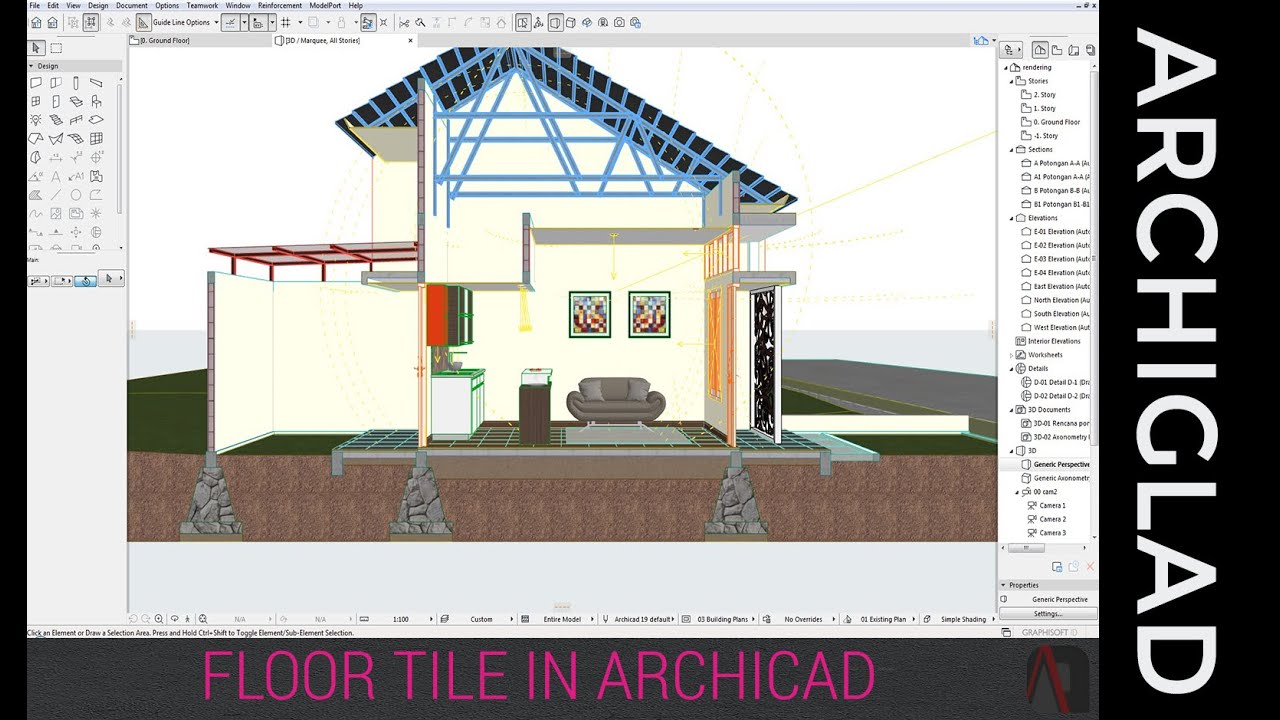Collapse the Design toolbox section
The width and height of the screenshot is (1280, 720).
(31, 66)
